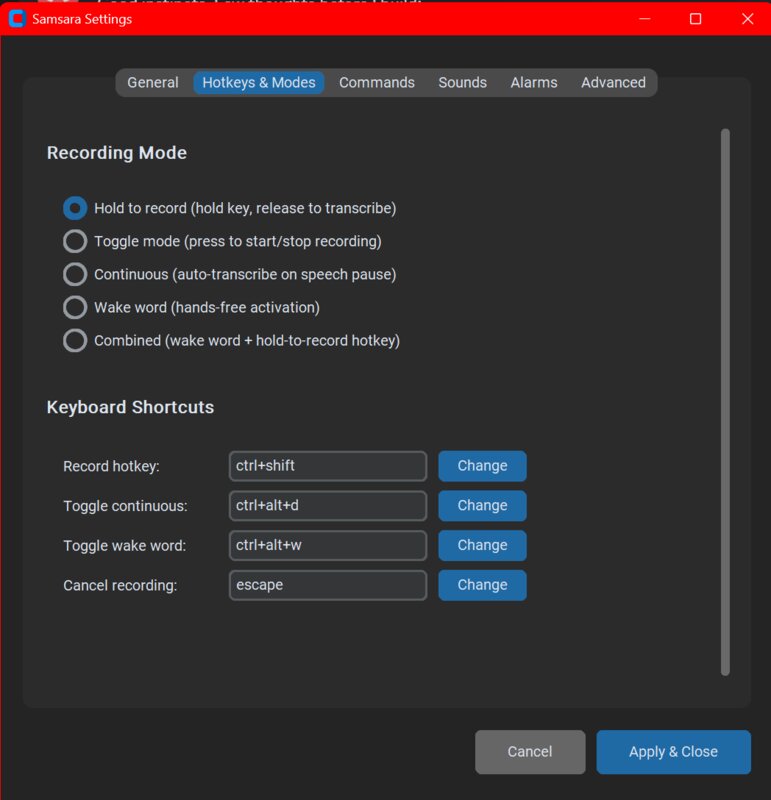Click the 'Record hotkey:' label
The height and width of the screenshot is (800, 771).
111,466
